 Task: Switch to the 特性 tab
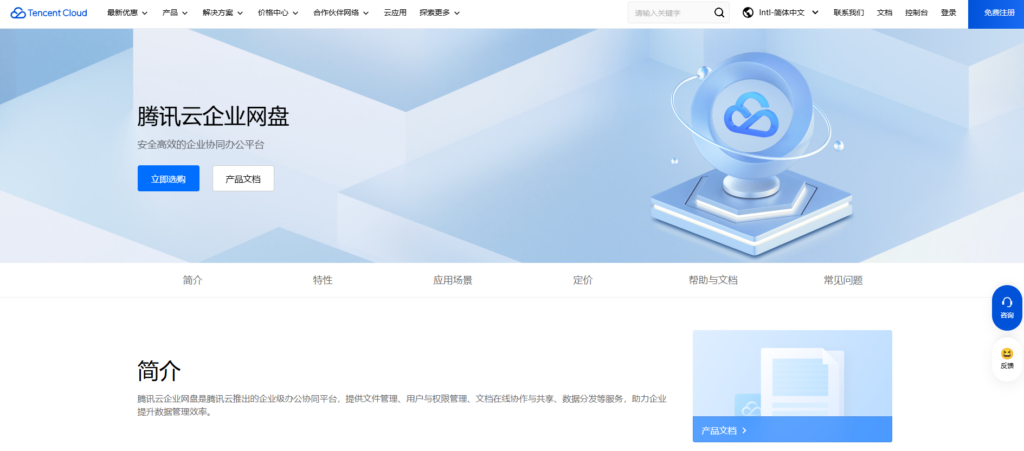pyautogui.click(x=322, y=280)
